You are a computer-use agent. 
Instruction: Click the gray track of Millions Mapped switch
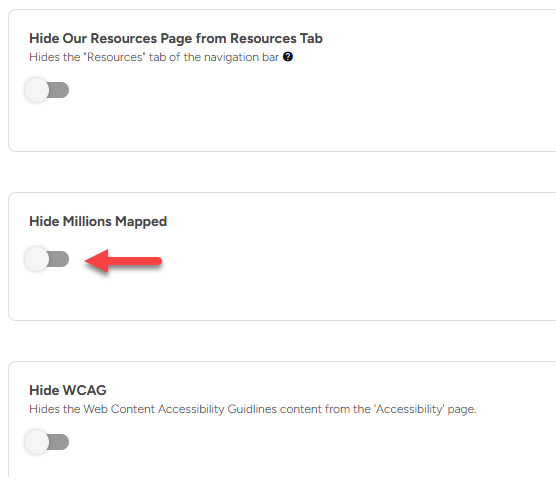[x=58, y=259]
